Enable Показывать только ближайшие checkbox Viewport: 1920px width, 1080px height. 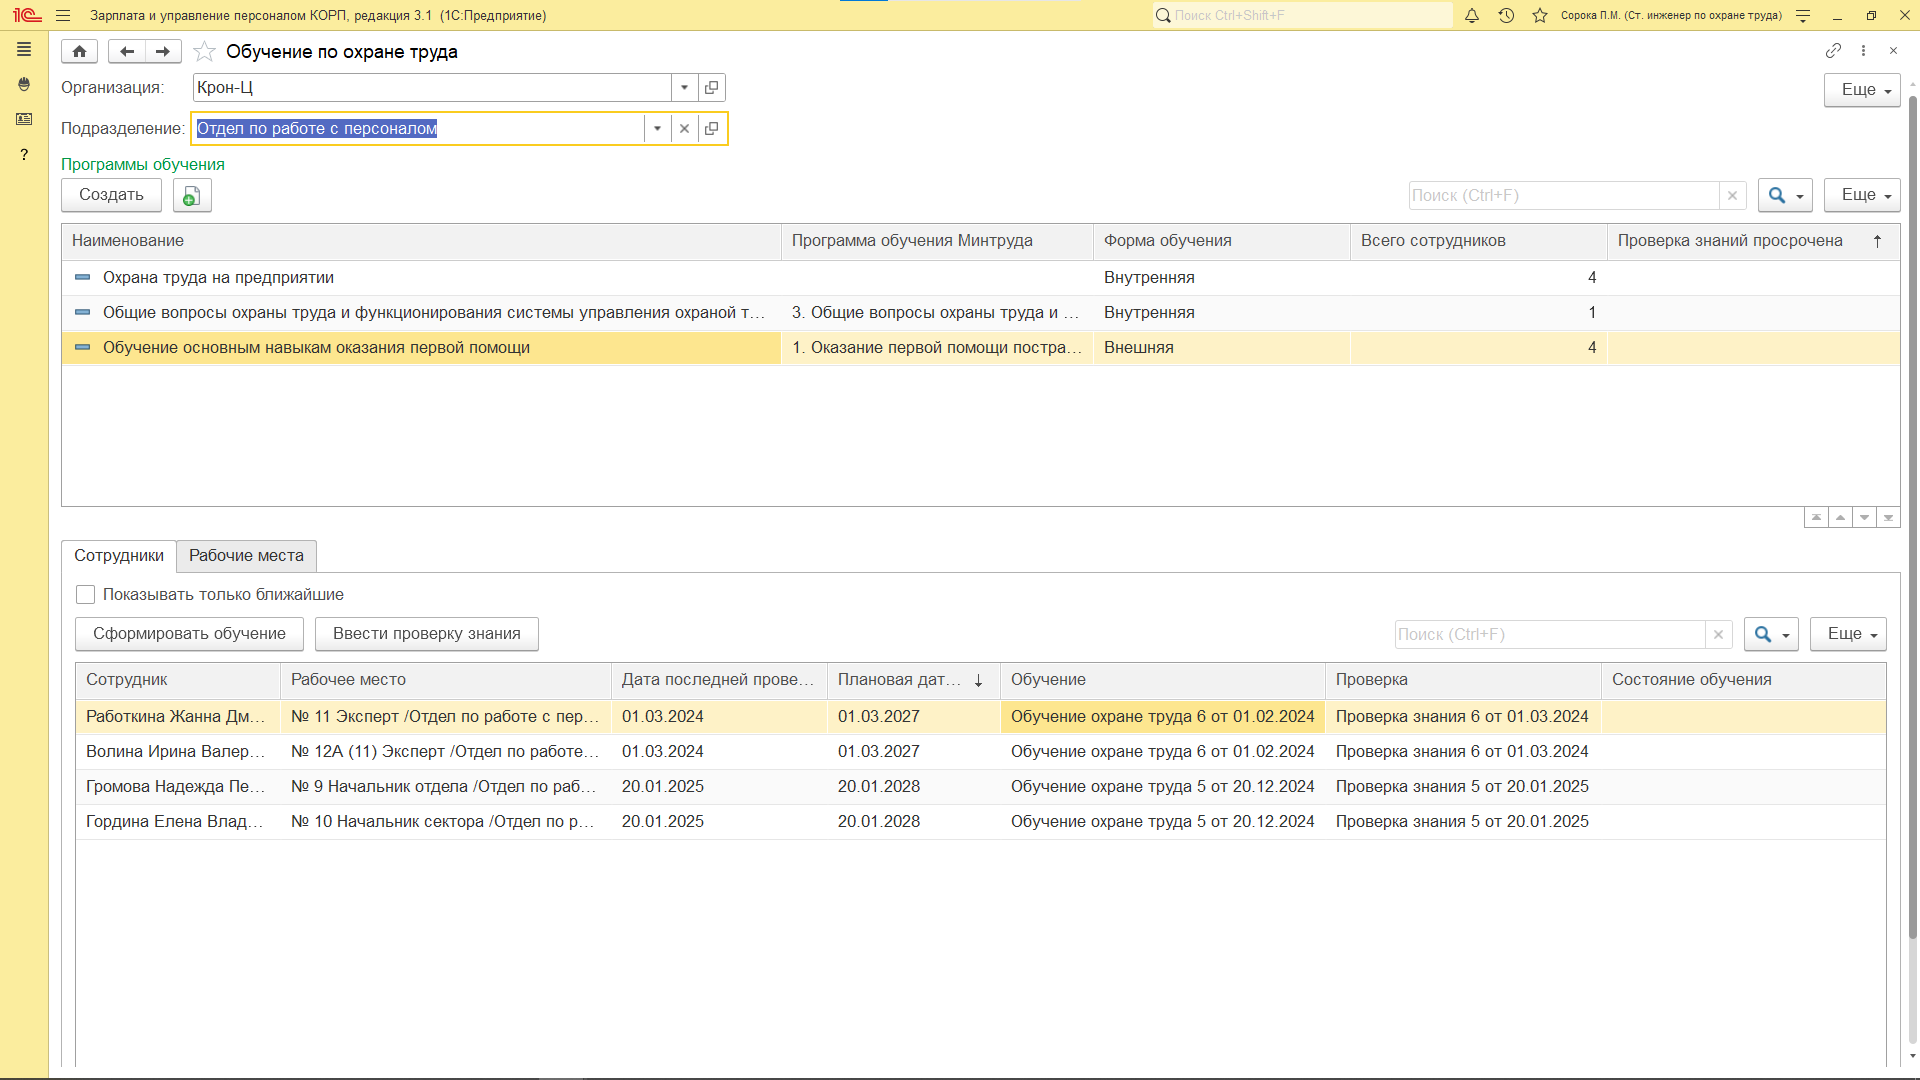[x=86, y=595]
